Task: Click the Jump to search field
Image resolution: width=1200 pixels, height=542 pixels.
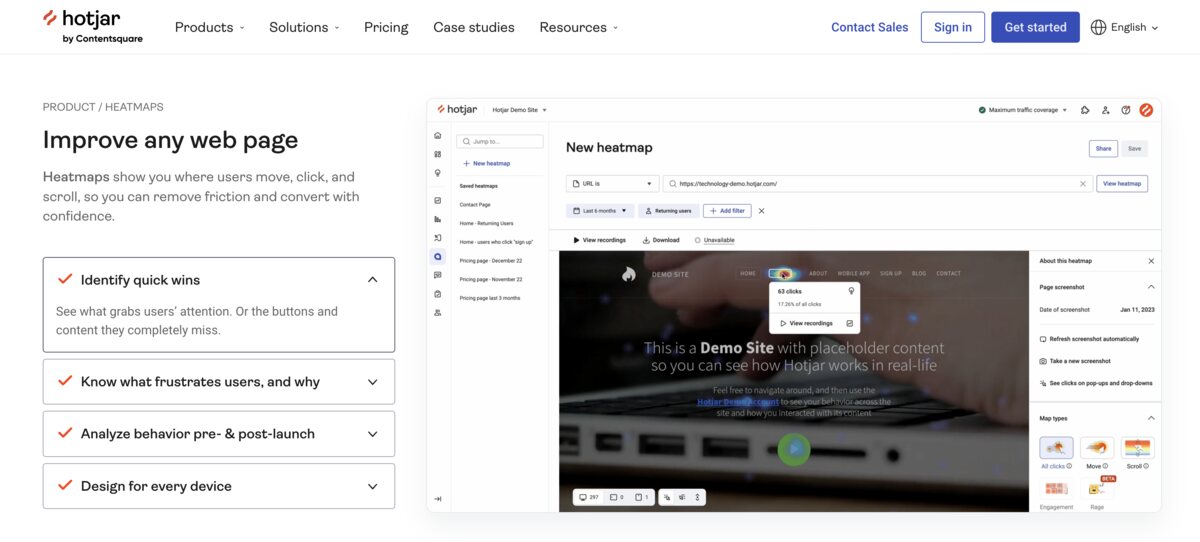Action: [500, 142]
